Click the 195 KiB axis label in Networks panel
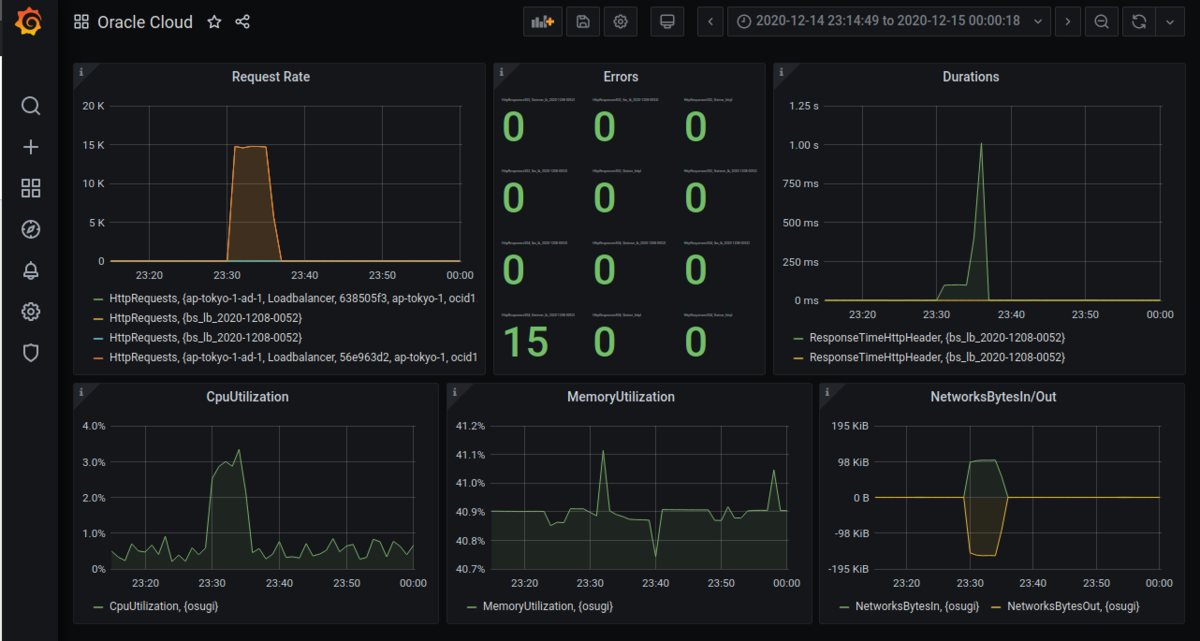Image resolution: width=1200 pixels, height=641 pixels. coord(852,426)
